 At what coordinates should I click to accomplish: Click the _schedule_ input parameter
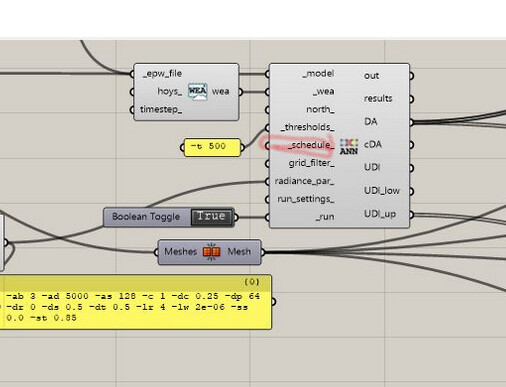point(311,145)
